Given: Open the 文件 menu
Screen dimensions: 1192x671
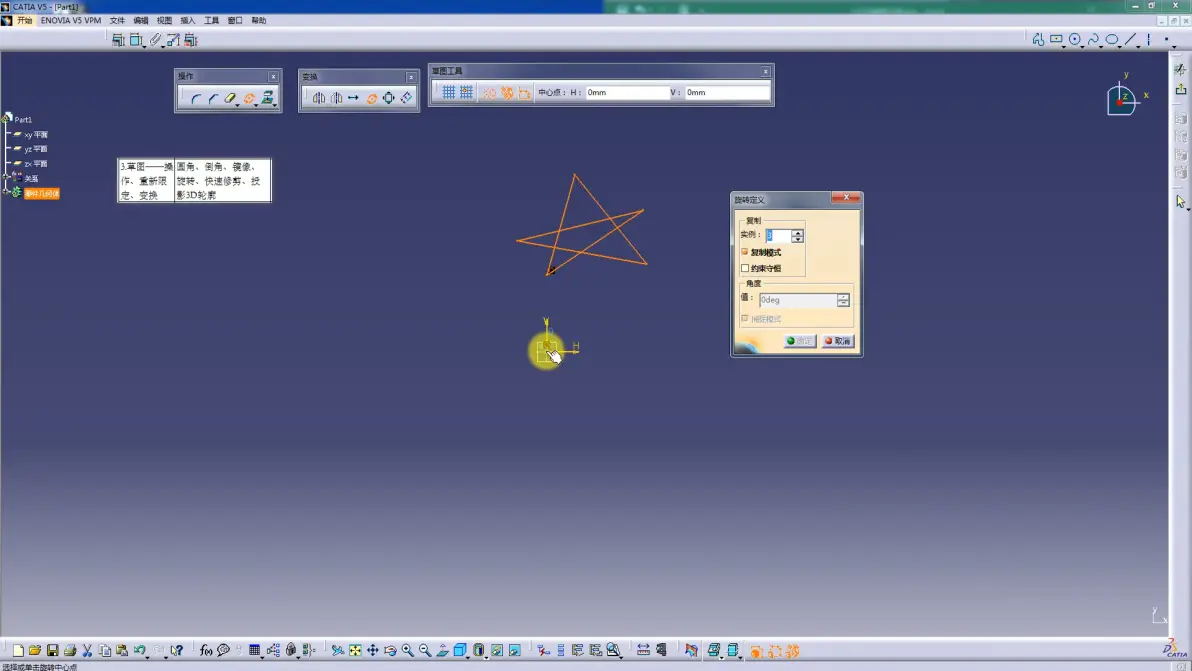Looking at the screenshot, I should (x=117, y=21).
